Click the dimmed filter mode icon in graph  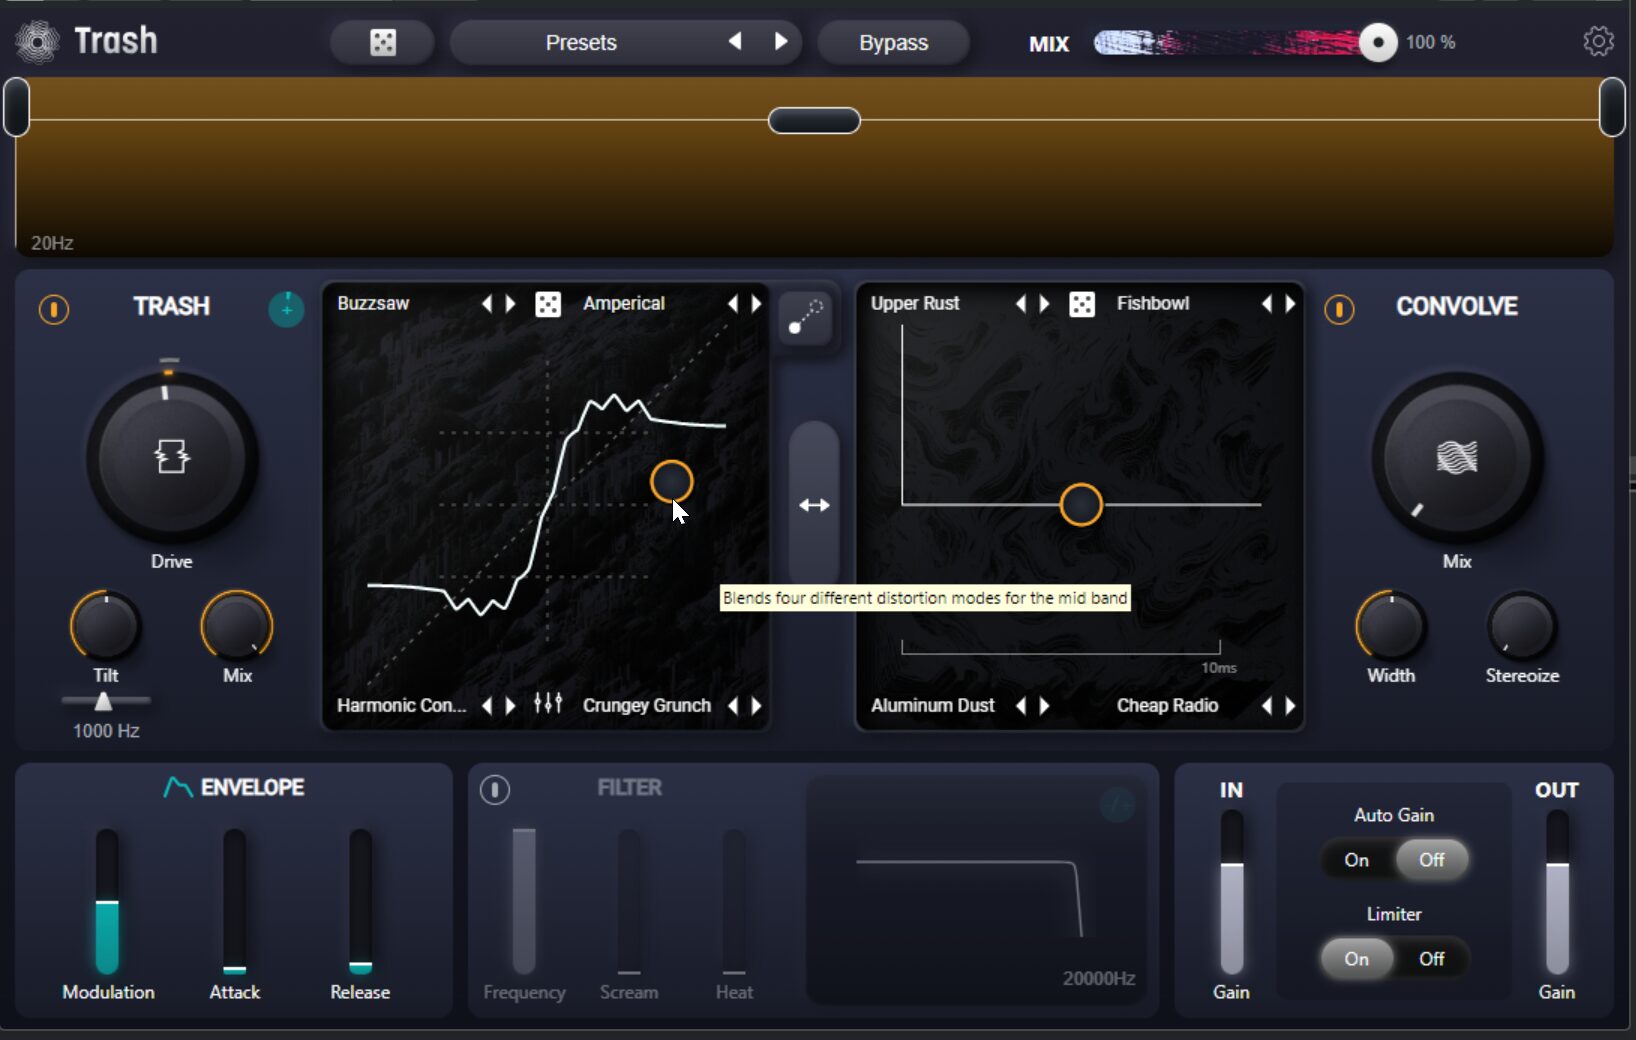(1117, 804)
